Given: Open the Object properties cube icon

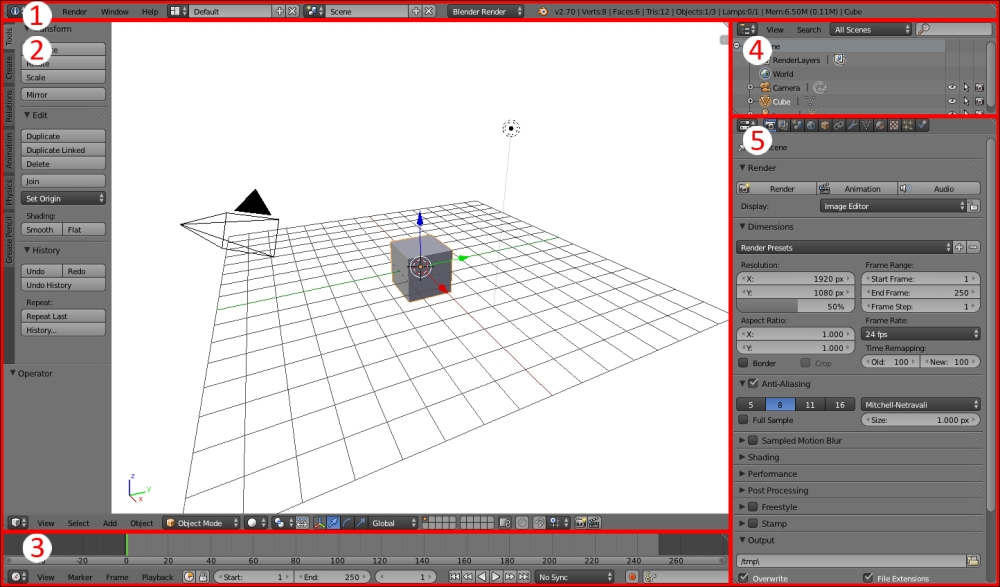Looking at the screenshot, I should (825, 126).
